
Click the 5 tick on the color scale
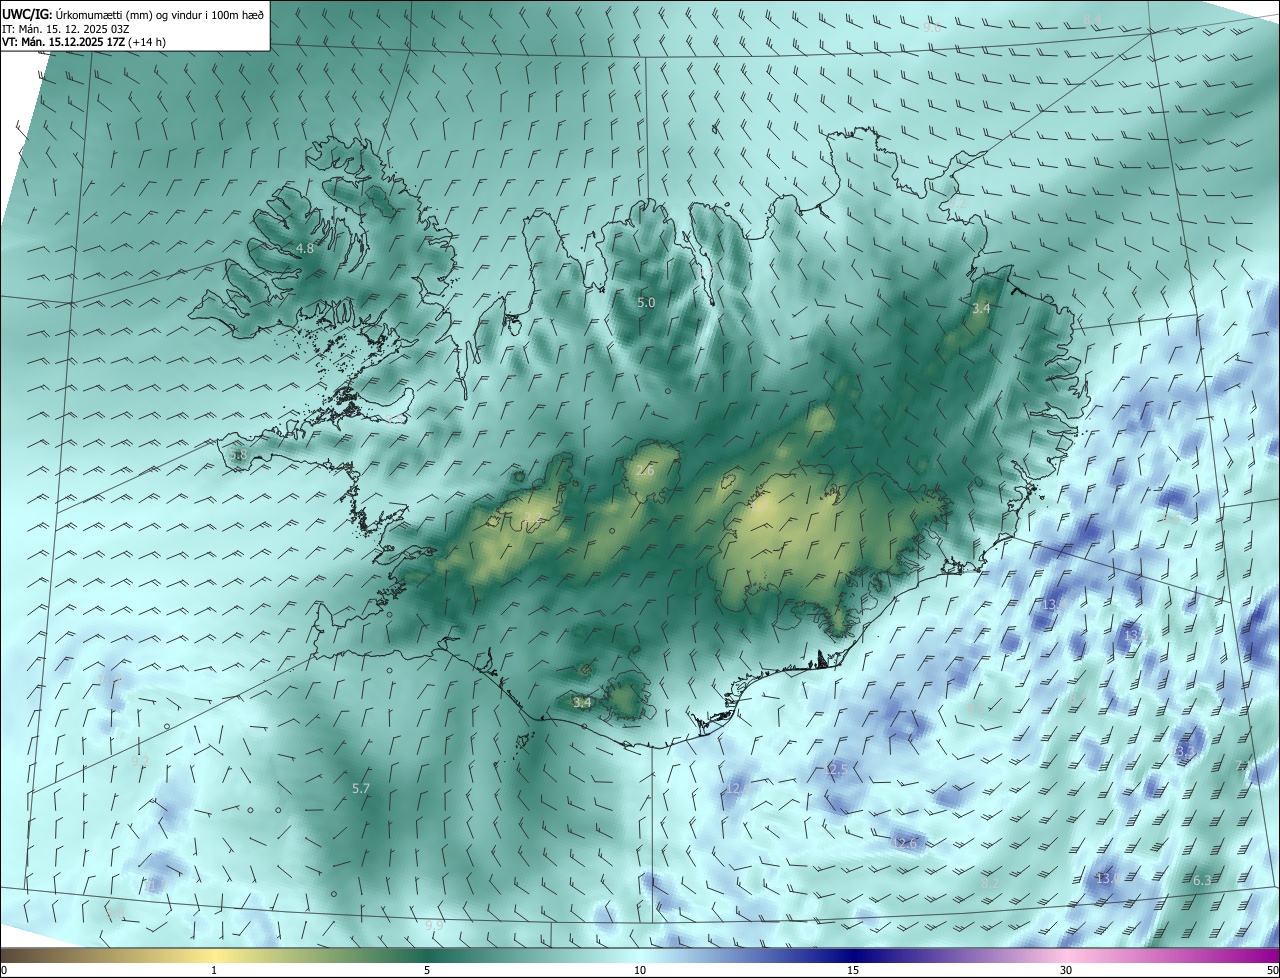(x=427, y=971)
